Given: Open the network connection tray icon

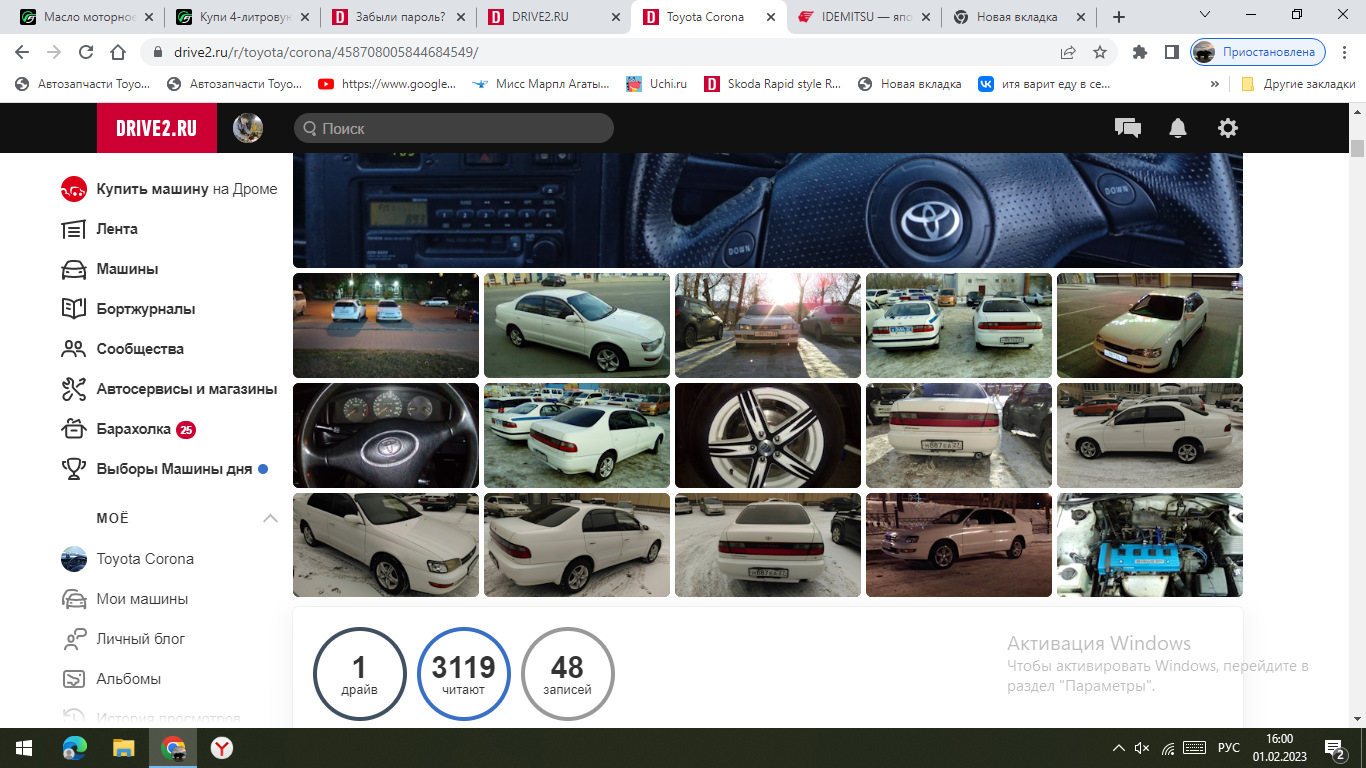Looking at the screenshot, I should click(1168, 748).
